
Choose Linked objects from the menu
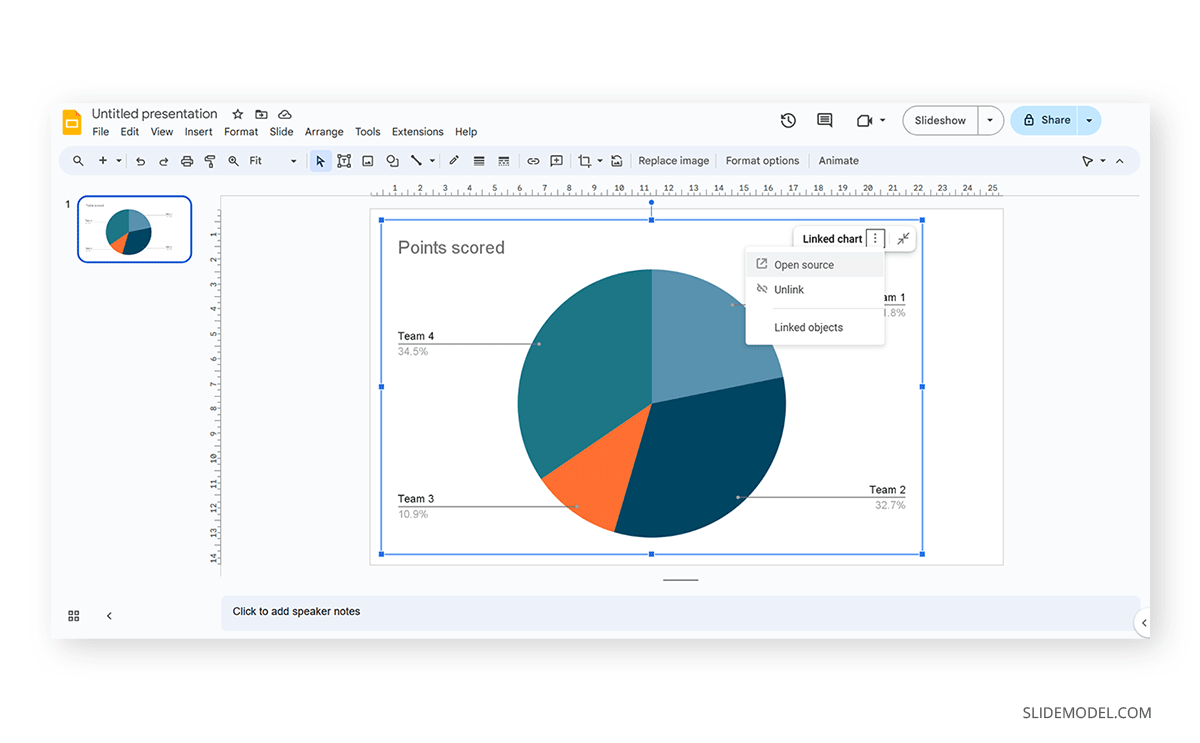click(x=815, y=328)
